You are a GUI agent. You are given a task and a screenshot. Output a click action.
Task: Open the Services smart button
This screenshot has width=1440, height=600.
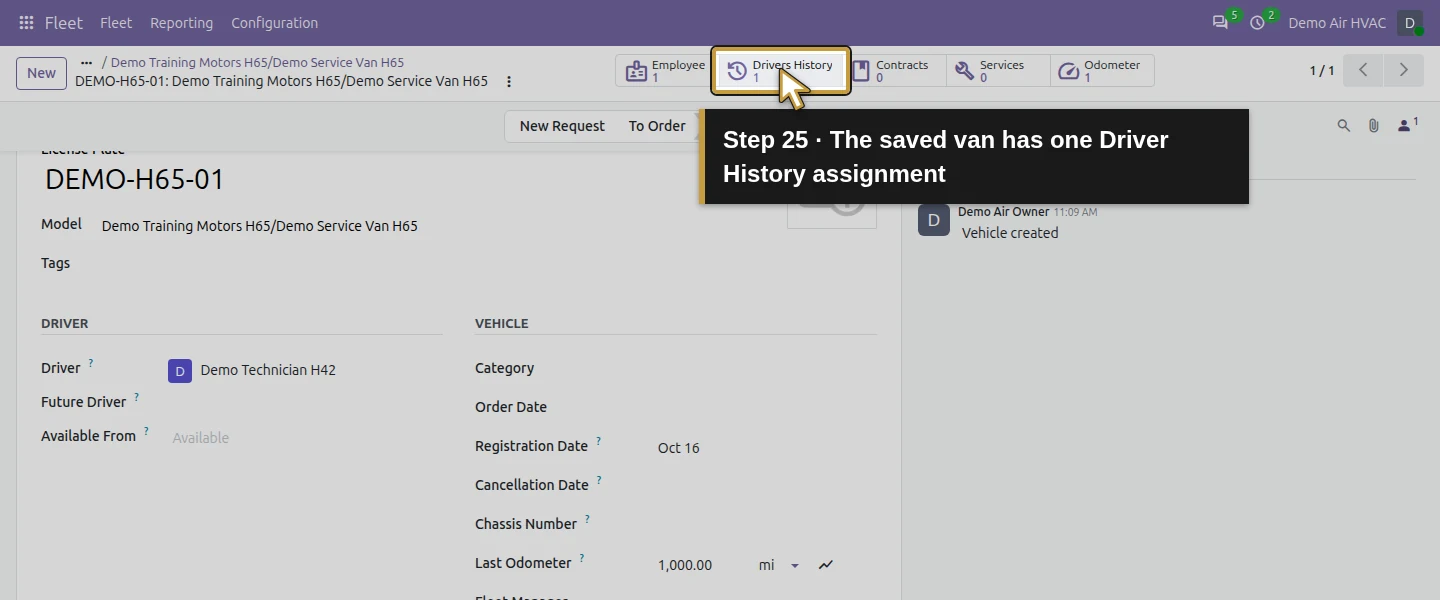point(998,70)
